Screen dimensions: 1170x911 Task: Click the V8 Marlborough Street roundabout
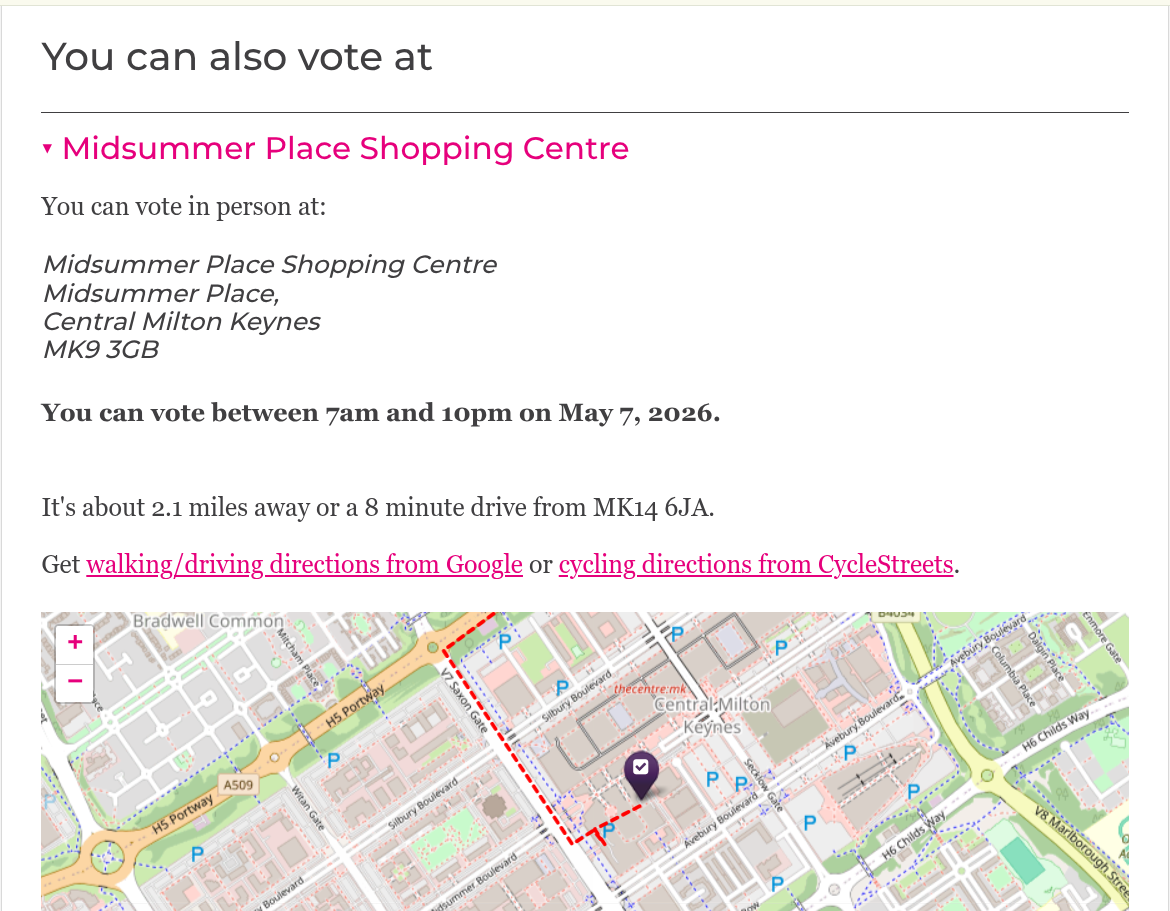point(988,775)
